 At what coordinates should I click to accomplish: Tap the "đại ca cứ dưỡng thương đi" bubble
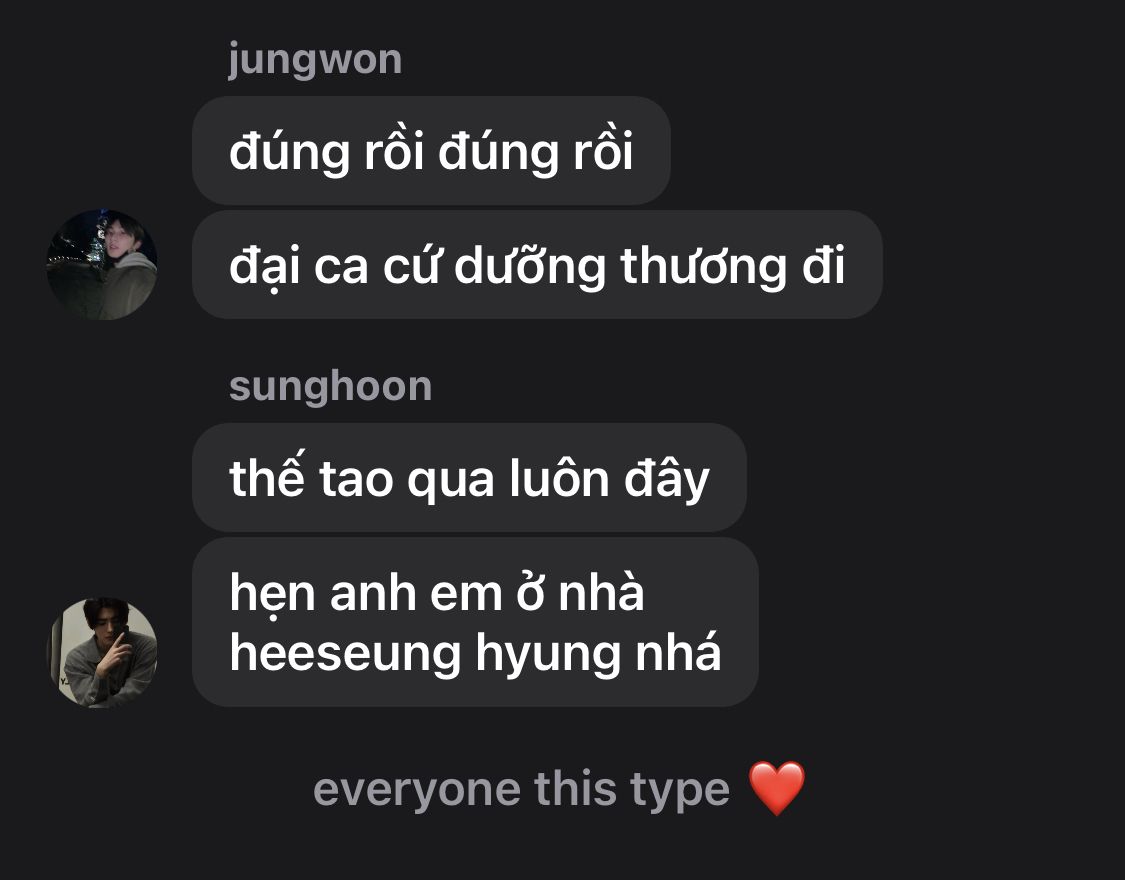(x=537, y=265)
